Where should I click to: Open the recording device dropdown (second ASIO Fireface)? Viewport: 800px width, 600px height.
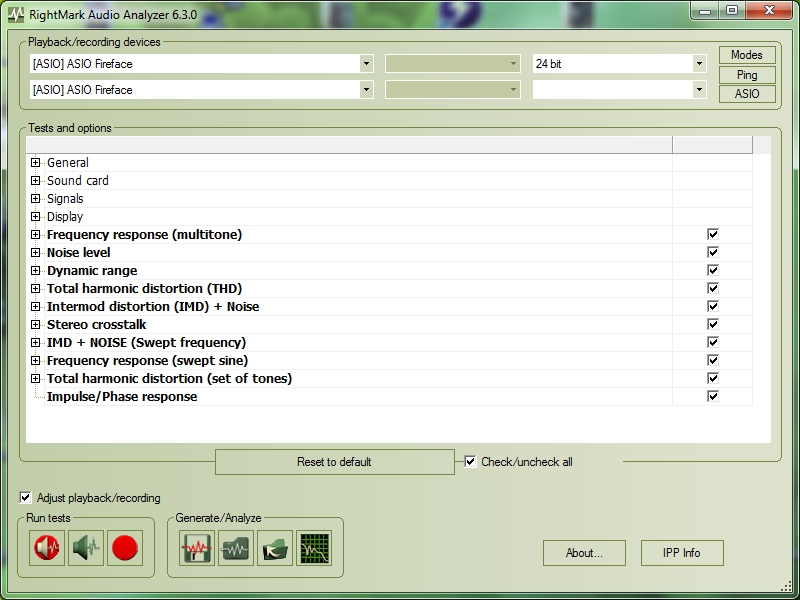tap(366, 90)
